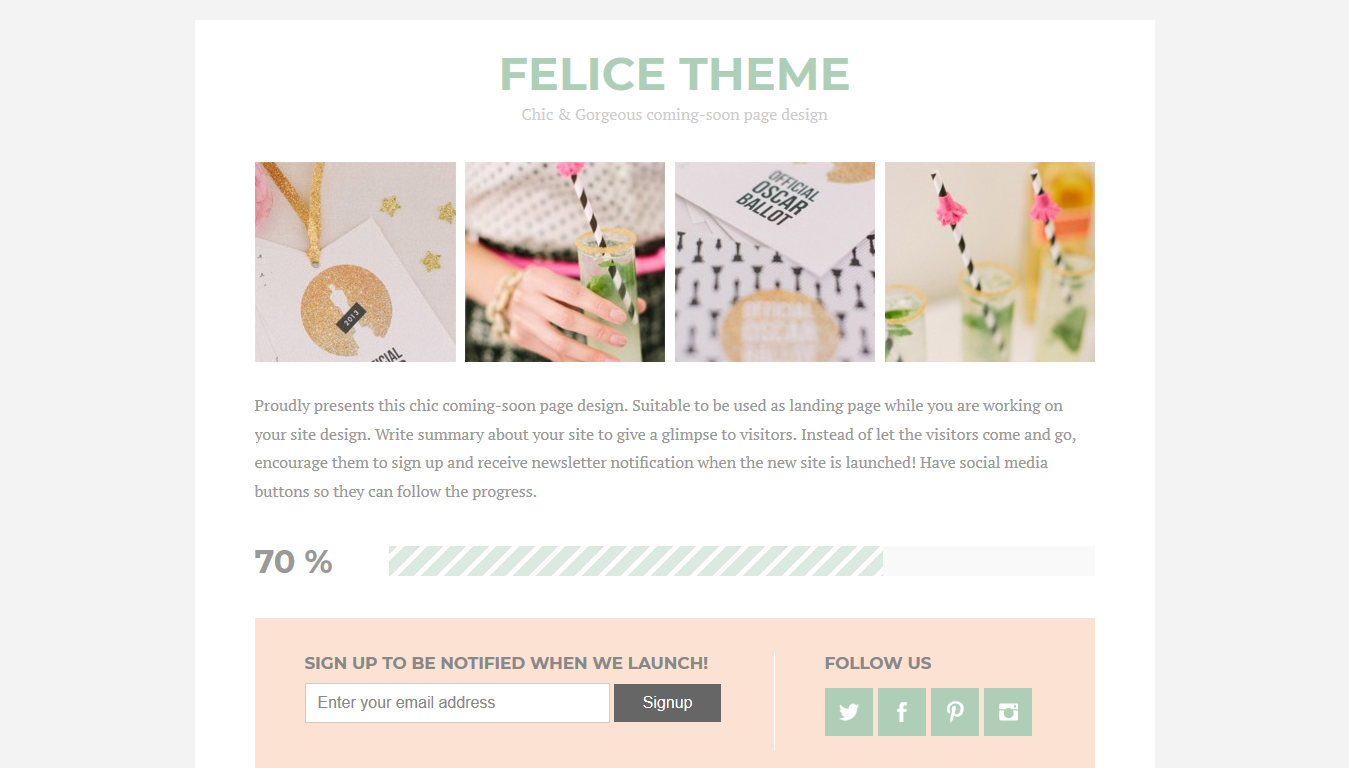Open the Twitter social icon

849,712
